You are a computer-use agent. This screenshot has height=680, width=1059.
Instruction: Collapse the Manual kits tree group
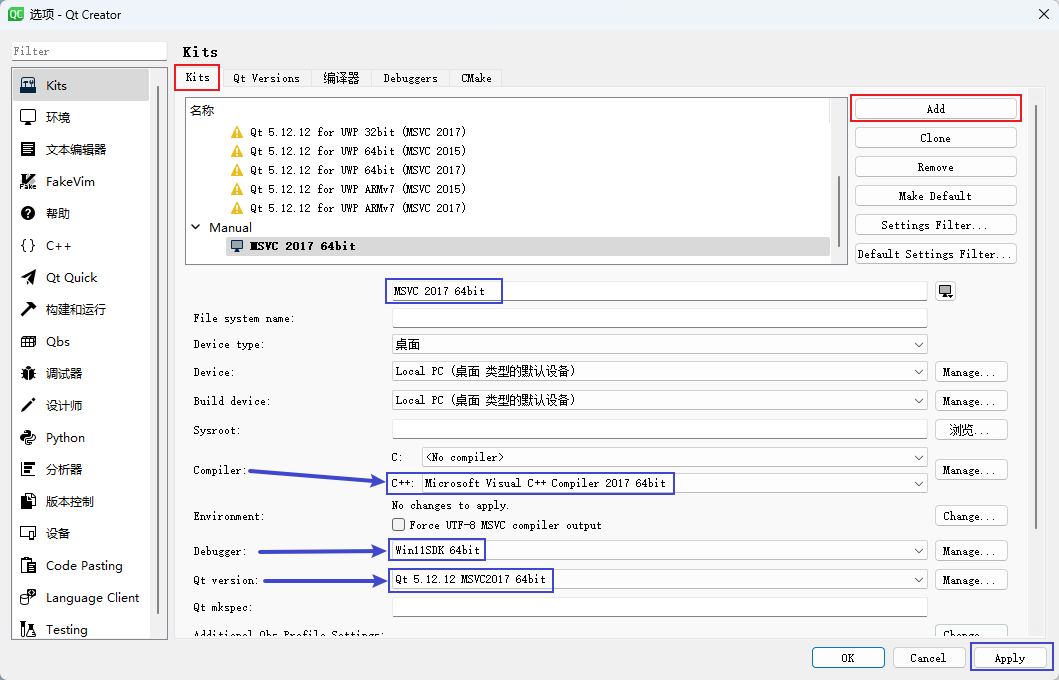pyautogui.click(x=196, y=228)
